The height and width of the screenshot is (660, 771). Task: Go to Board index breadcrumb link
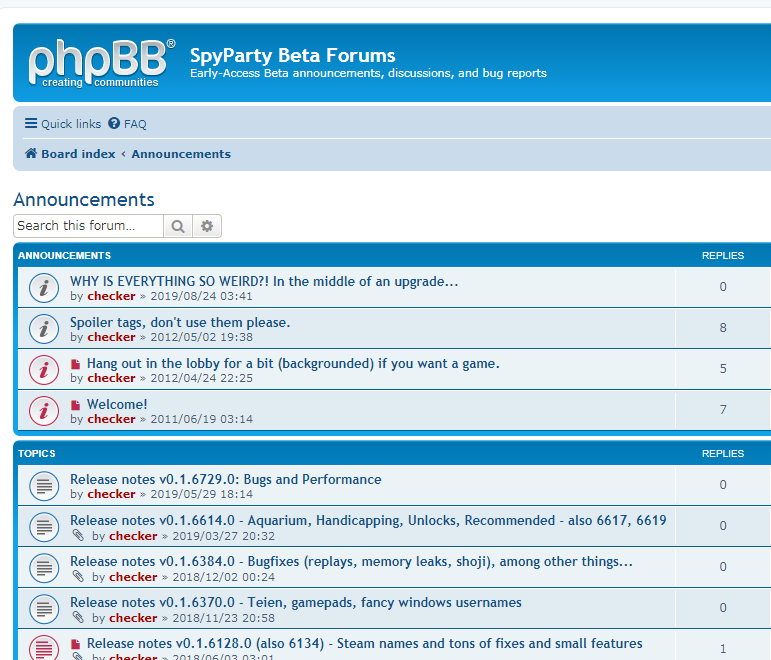78,154
